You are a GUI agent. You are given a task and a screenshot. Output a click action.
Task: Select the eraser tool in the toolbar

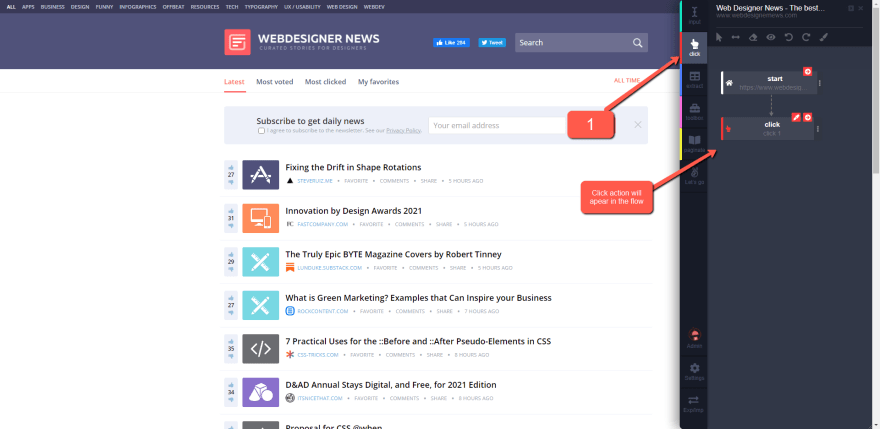753,37
